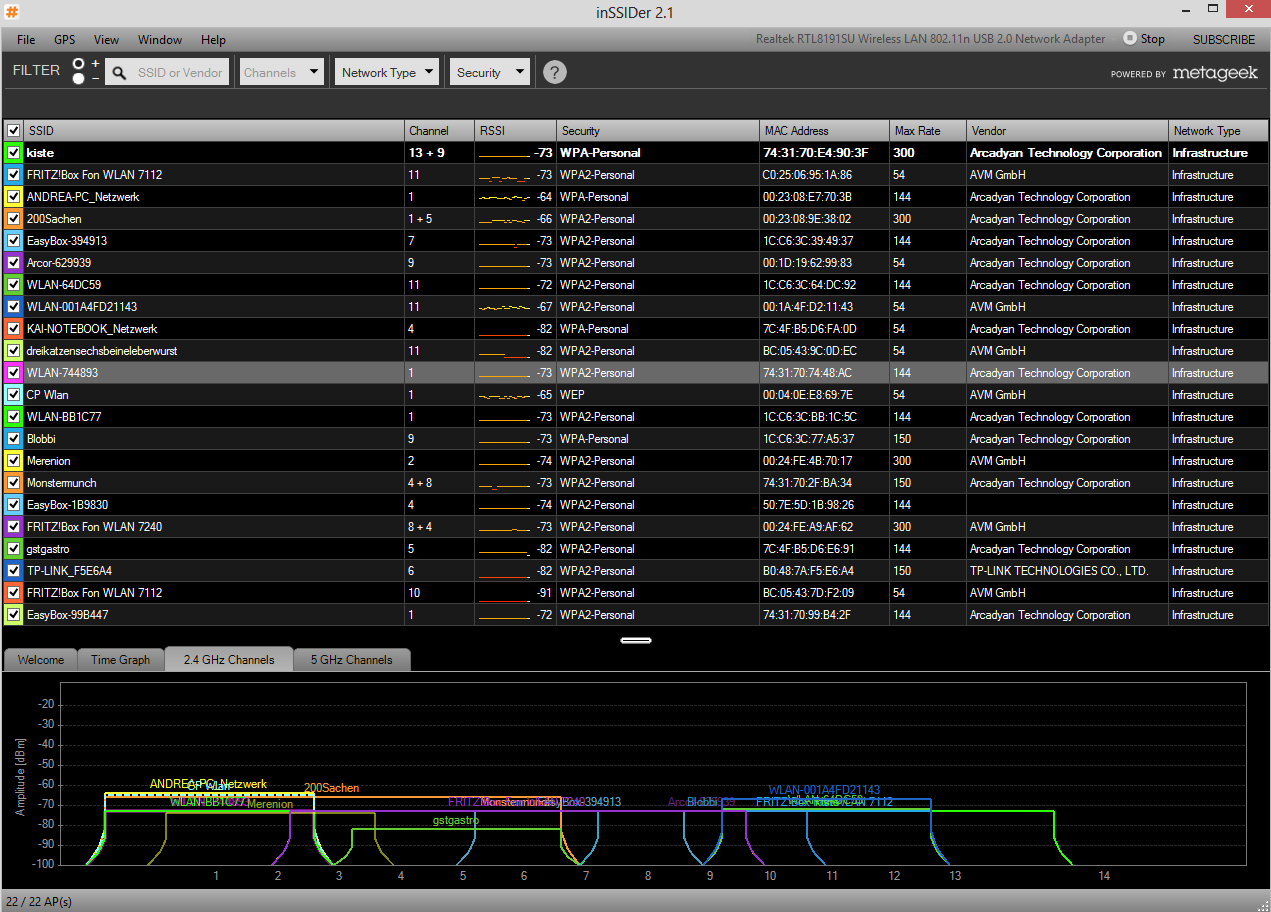This screenshot has width=1271, height=912.
Task: Select the plus filter radio button
Action: (79, 64)
